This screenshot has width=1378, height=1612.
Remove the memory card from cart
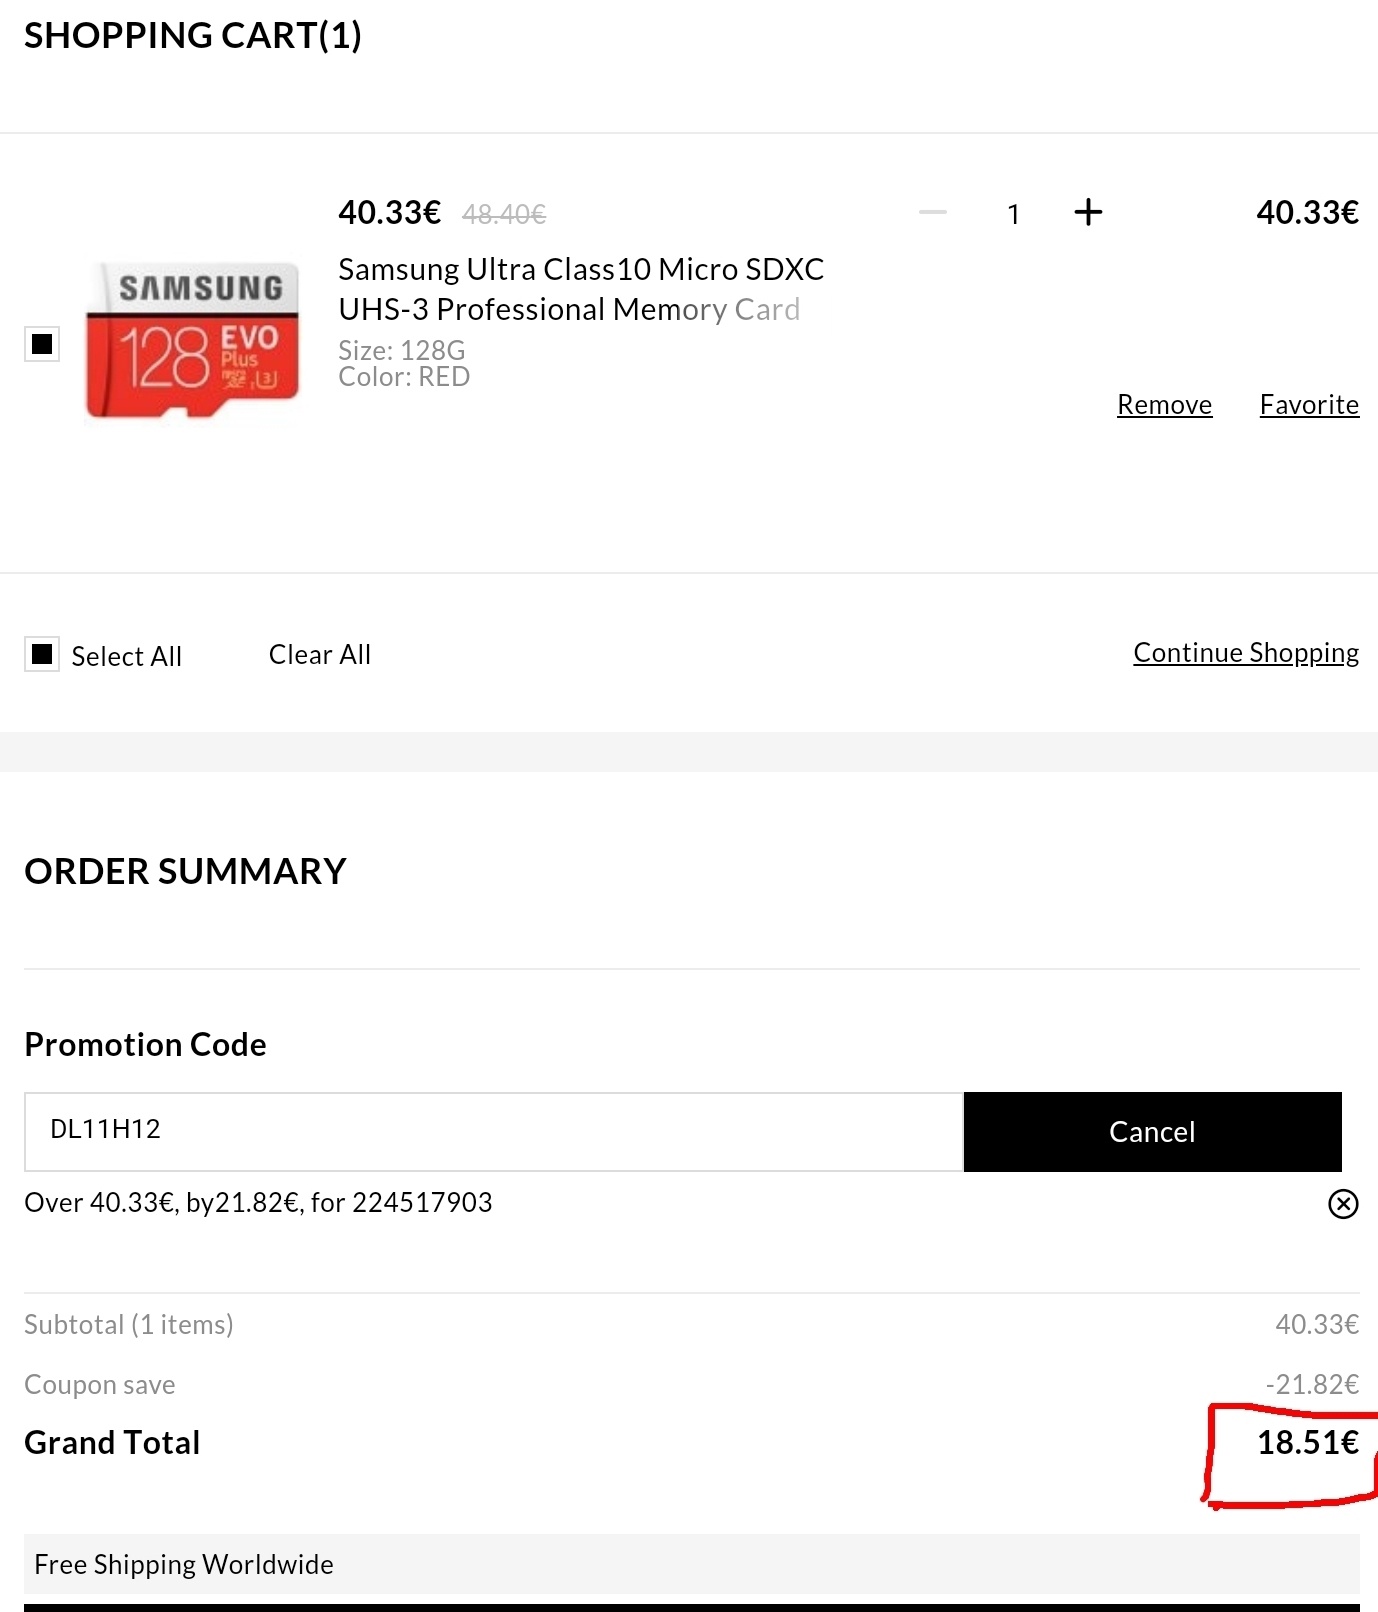coord(1164,405)
